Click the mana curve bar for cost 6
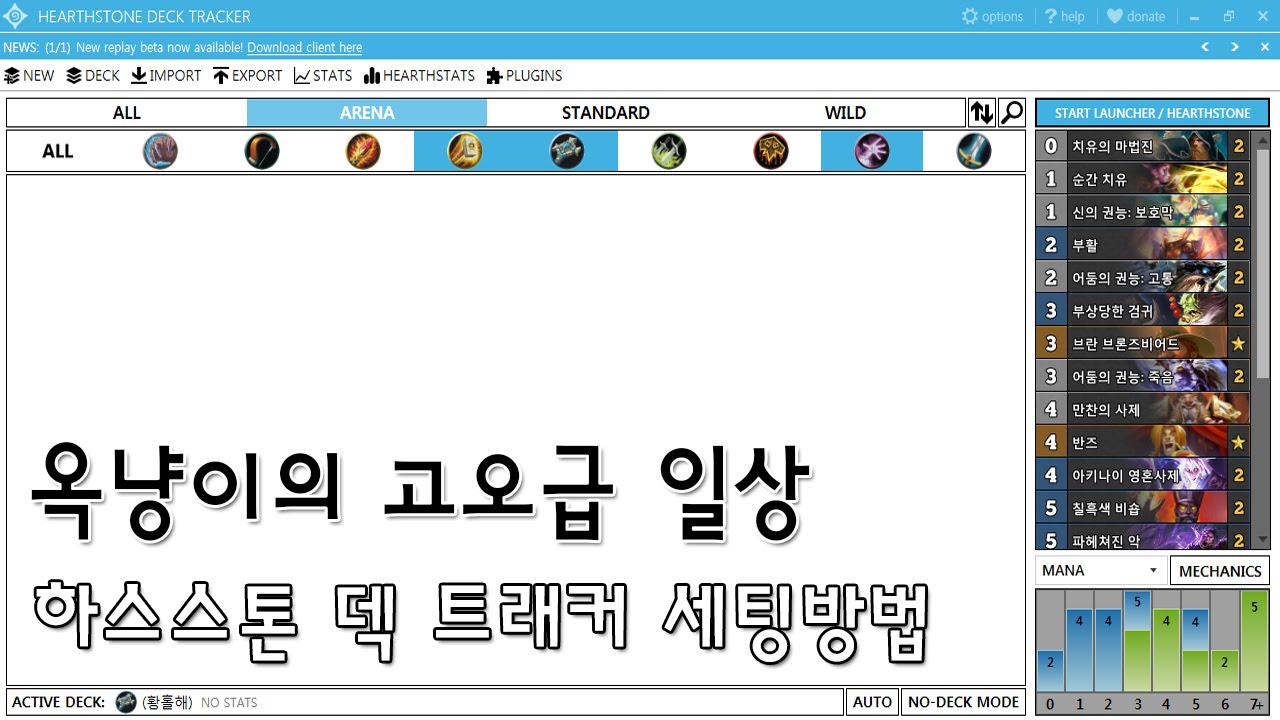The width and height of the screenshot is (1280, 720). 1225,671
